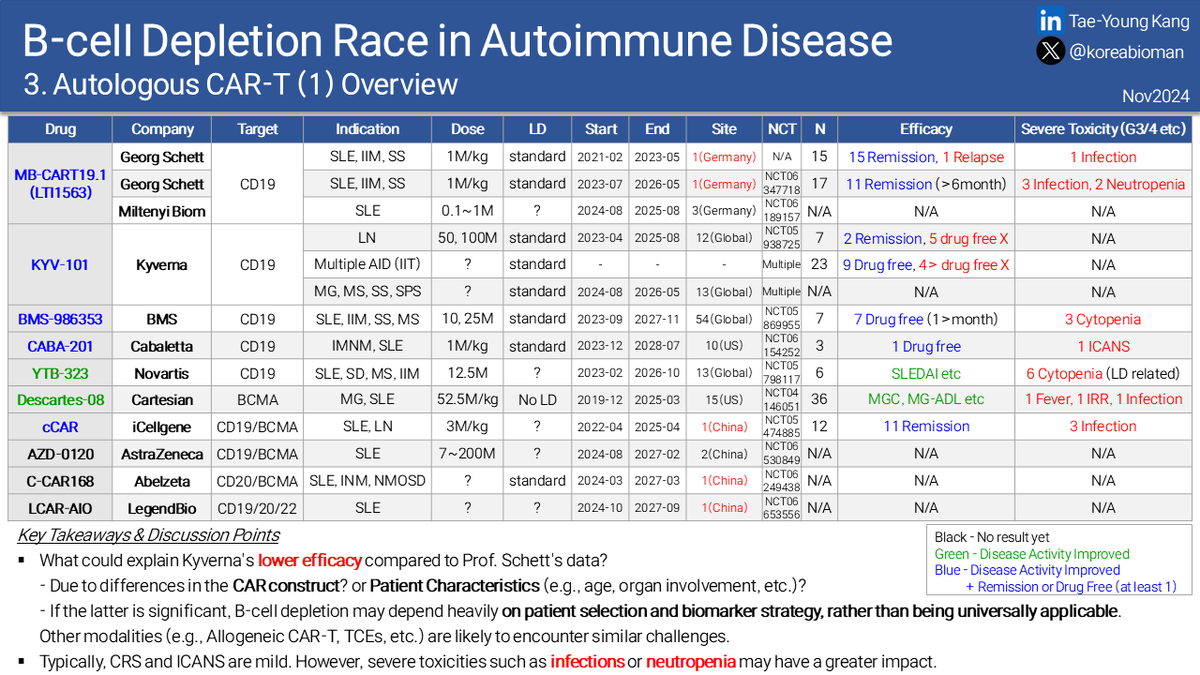The image size is (1200, 675).
Task: Click the CD20/BCMA target cell
Action: coord(258,481)
